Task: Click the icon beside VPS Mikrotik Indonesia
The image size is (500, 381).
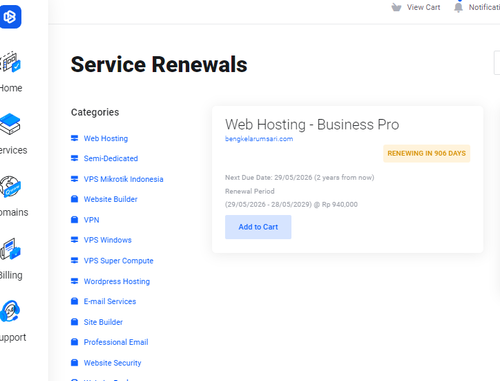Action: pyautogui.click(x=74, y=179)
